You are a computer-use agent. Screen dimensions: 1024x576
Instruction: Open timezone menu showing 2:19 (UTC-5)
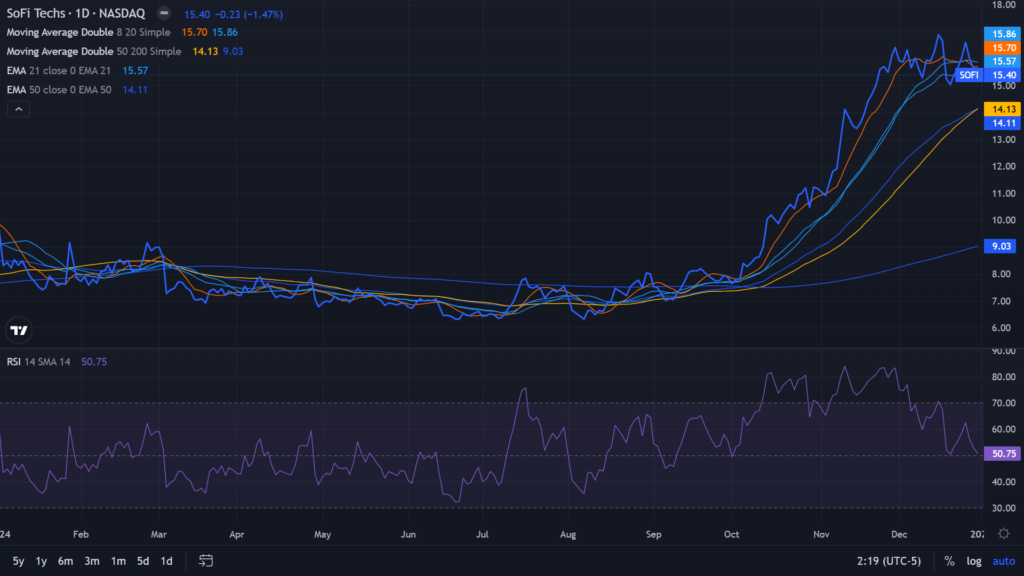click(x=889, y=561)
